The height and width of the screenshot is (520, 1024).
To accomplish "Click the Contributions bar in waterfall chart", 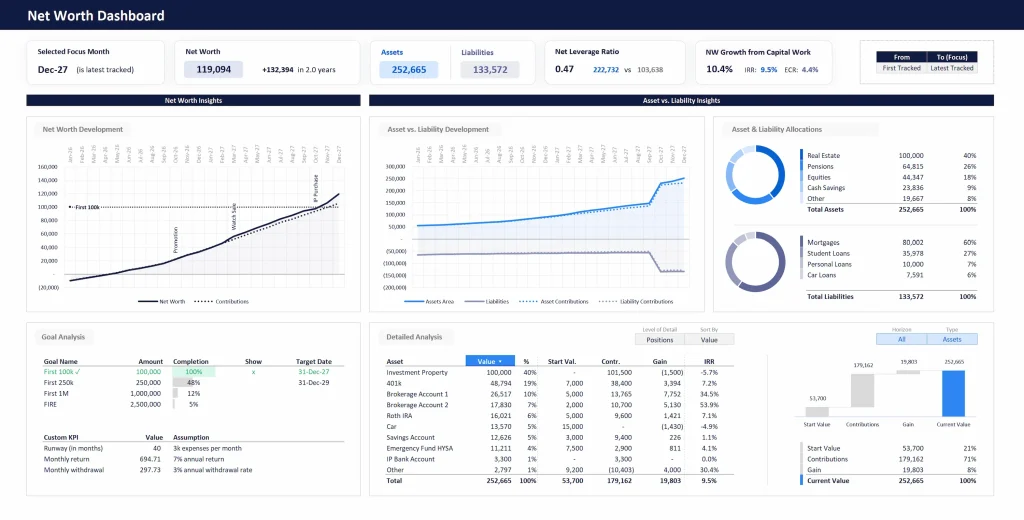I will 863,392.
